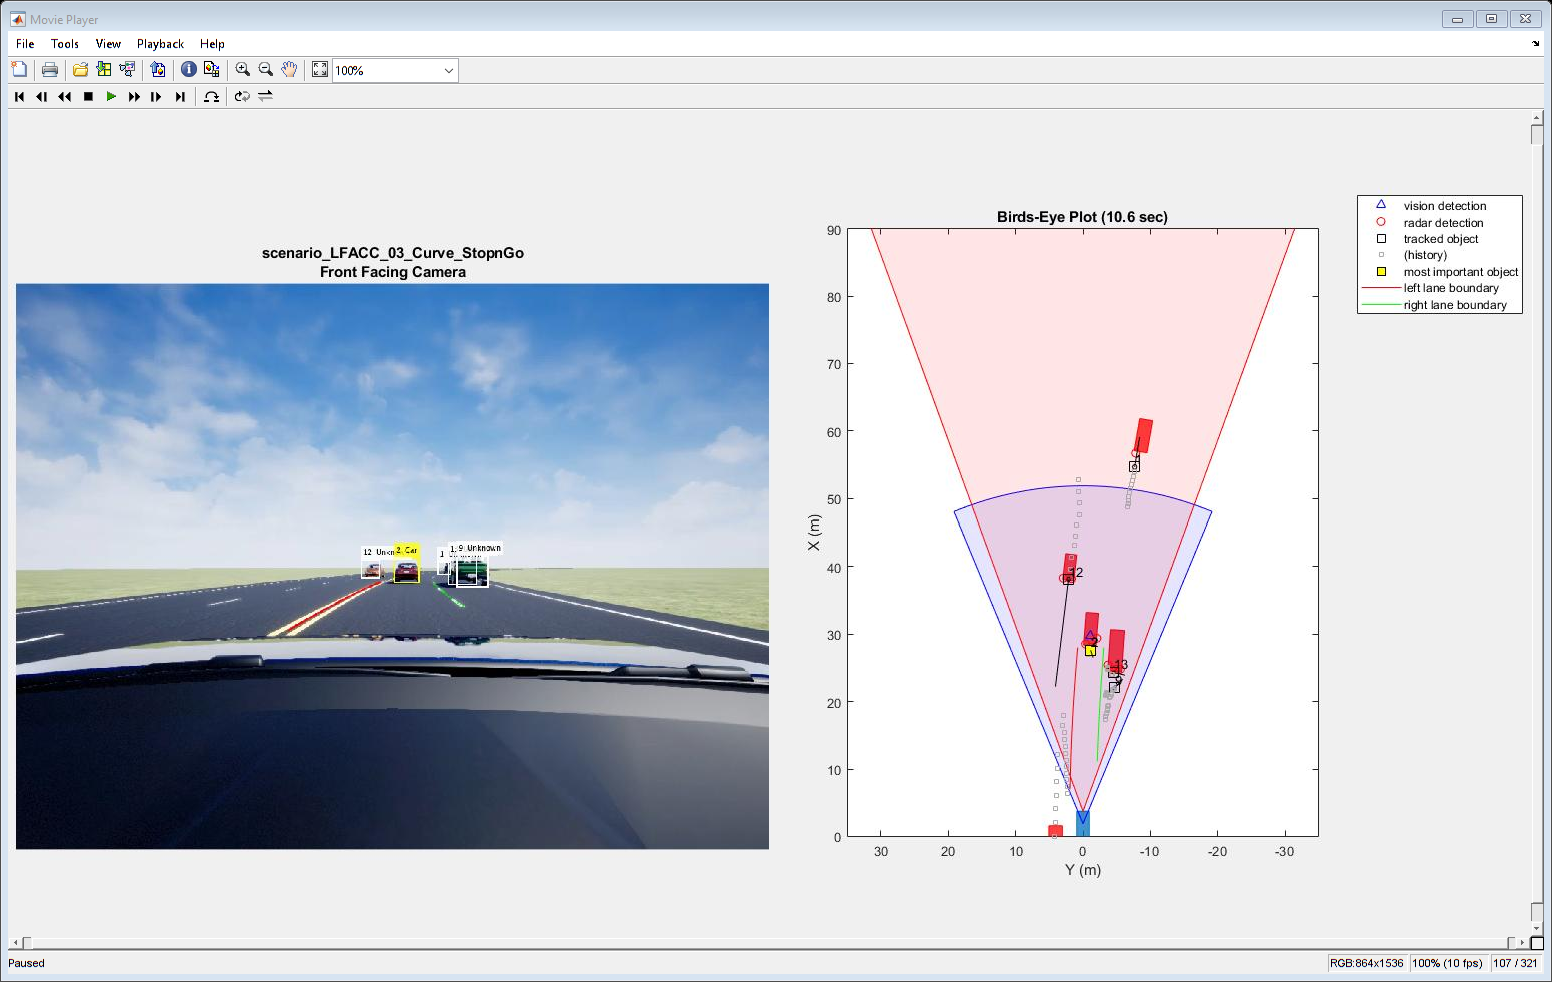Click 'X (m)' axis label

coord(814,532)
